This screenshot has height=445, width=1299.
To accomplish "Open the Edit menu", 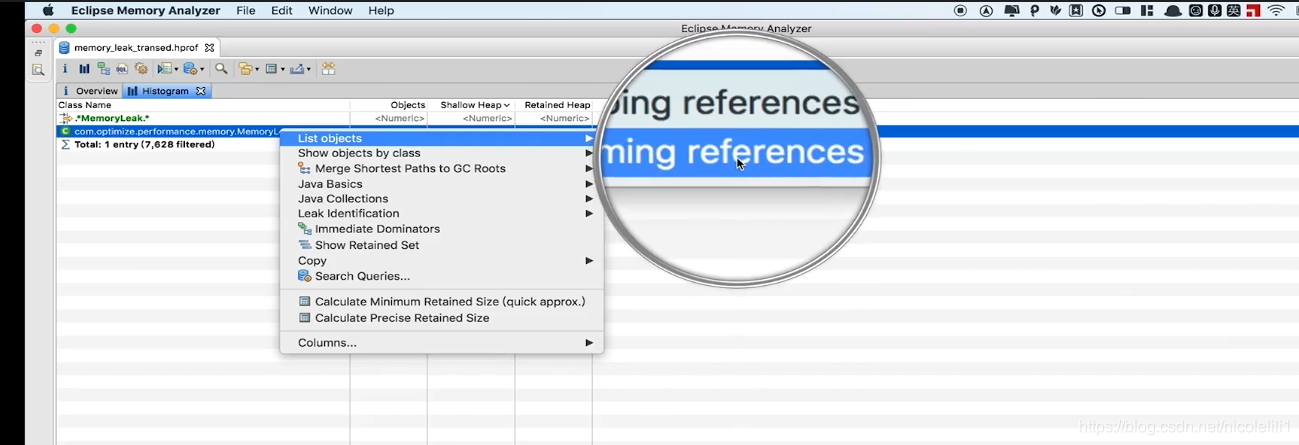I will (282, 11).
